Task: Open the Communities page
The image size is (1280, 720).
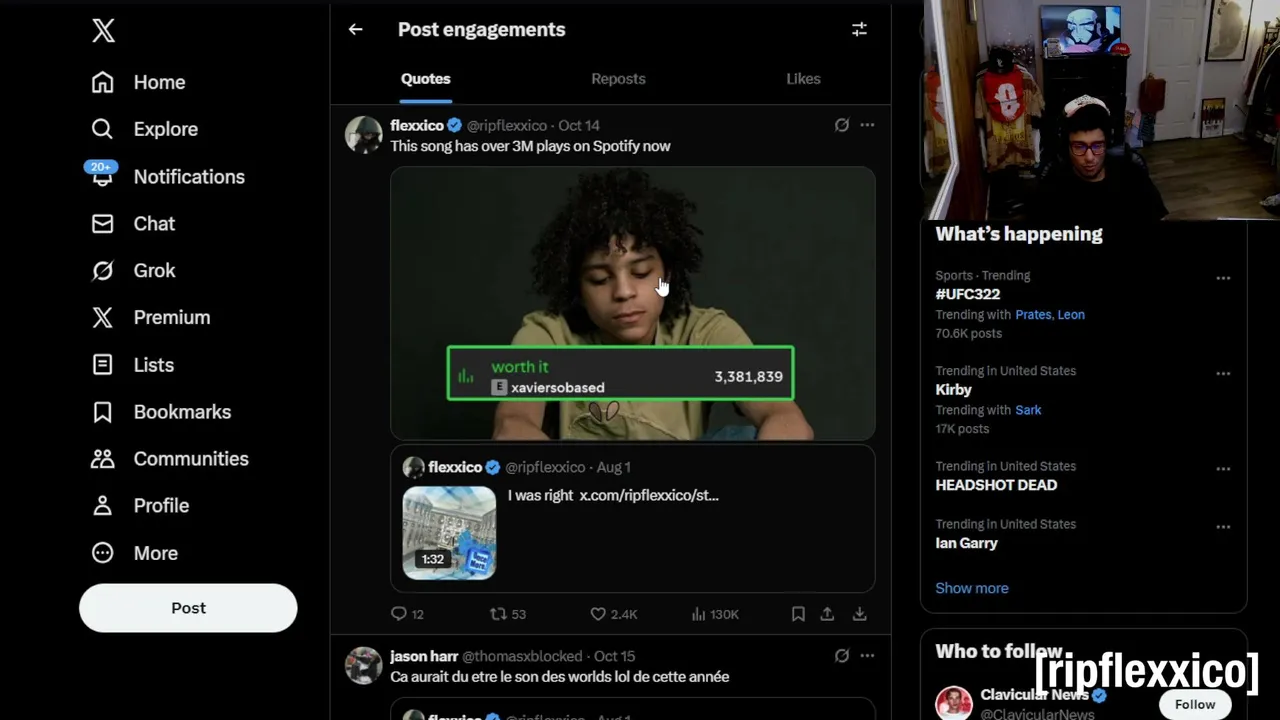Action: click(170, 458)
